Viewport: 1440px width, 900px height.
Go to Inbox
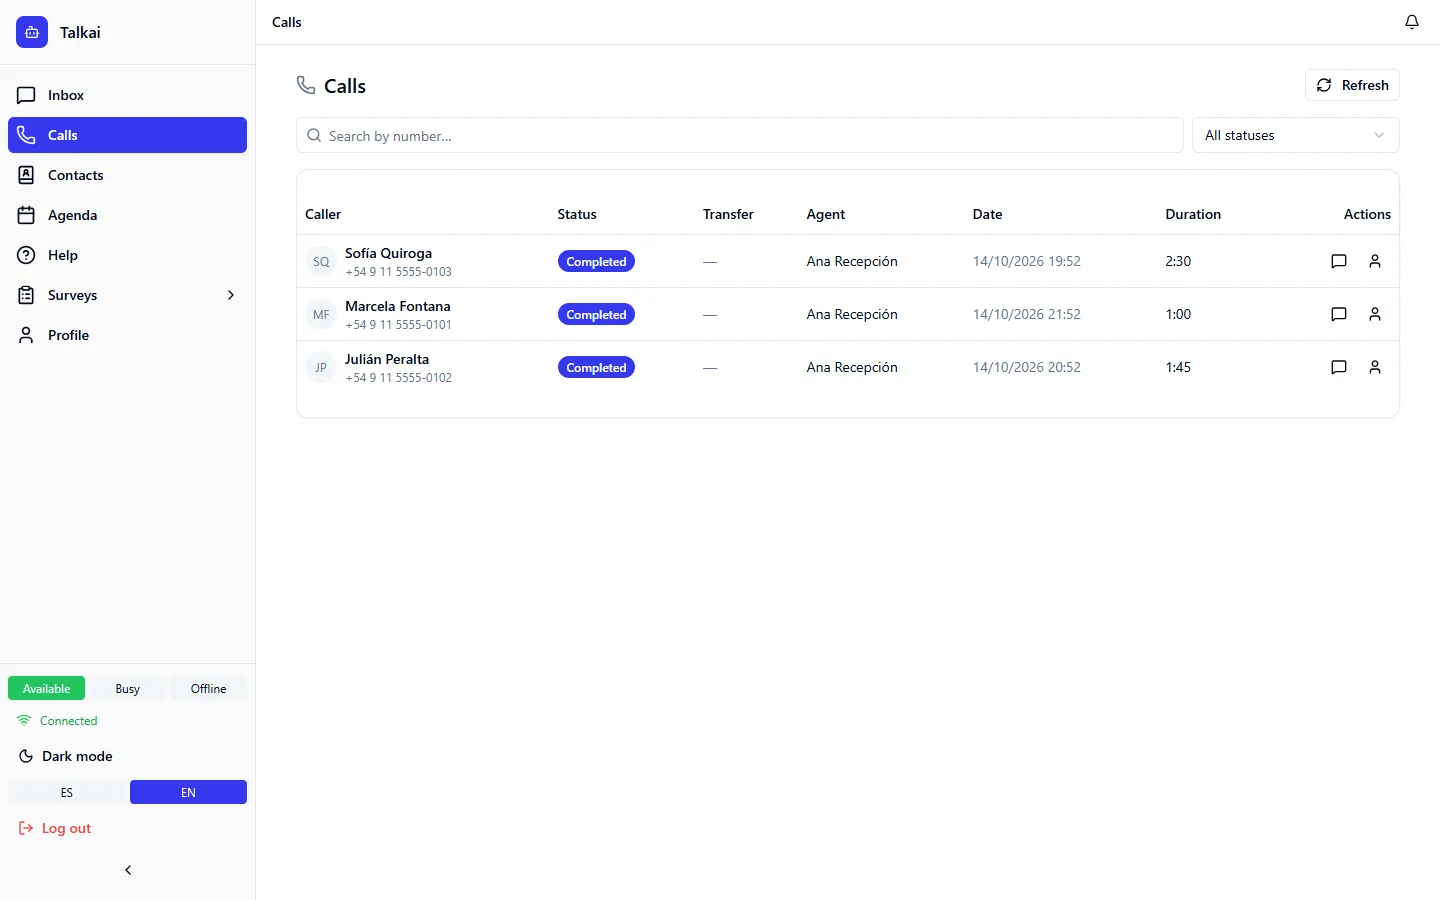coord(127,95)
